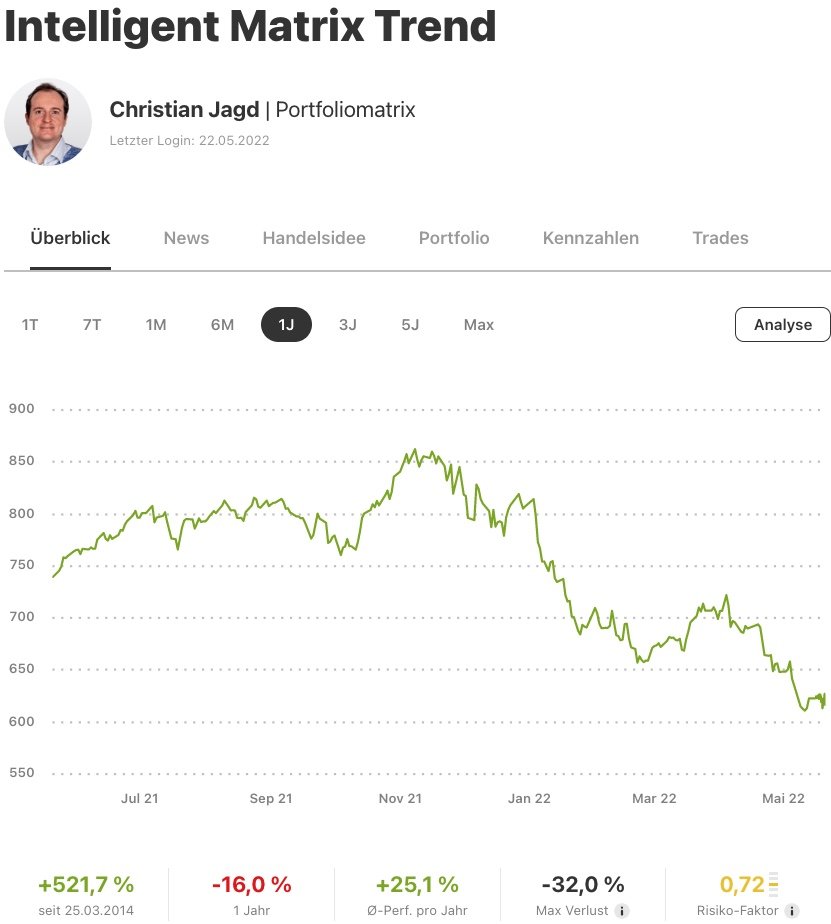Go to the Portfolio tab

(x=454, y=238)
